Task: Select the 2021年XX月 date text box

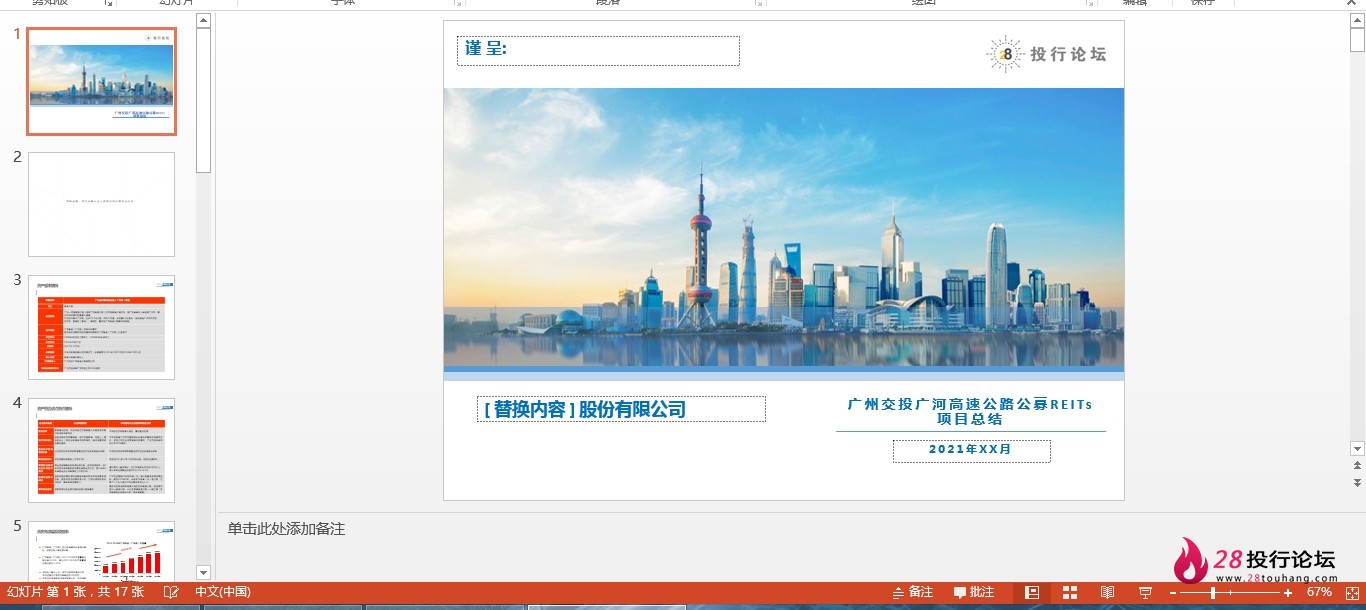Action: [971, 450]
